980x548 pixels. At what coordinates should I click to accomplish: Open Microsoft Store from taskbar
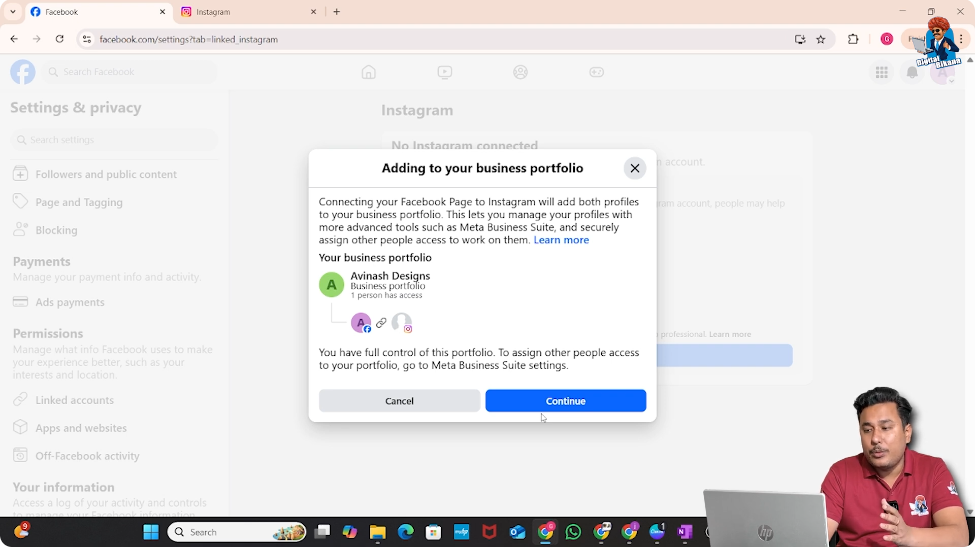pos(433,532)
